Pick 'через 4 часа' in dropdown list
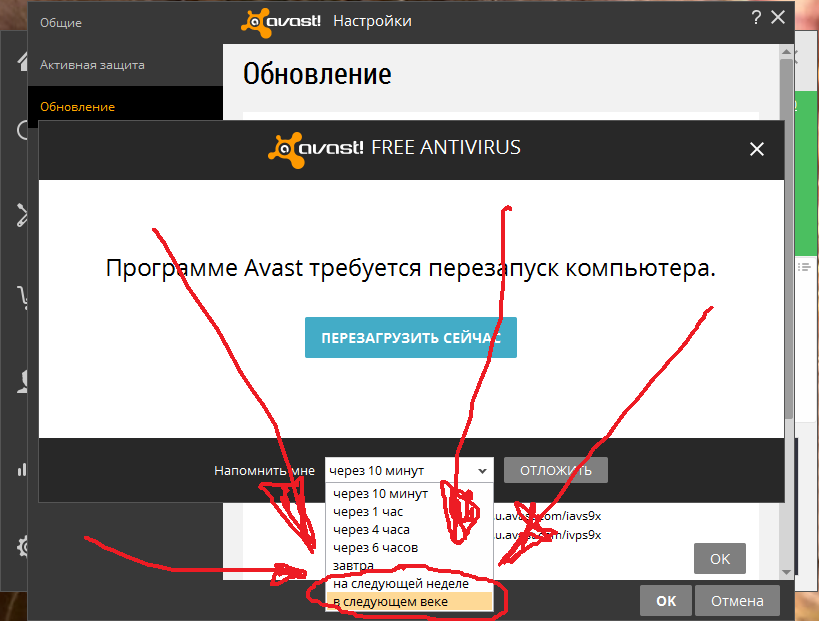The width and height of the screenshot is (819, 621). click(x=371, y=530)
